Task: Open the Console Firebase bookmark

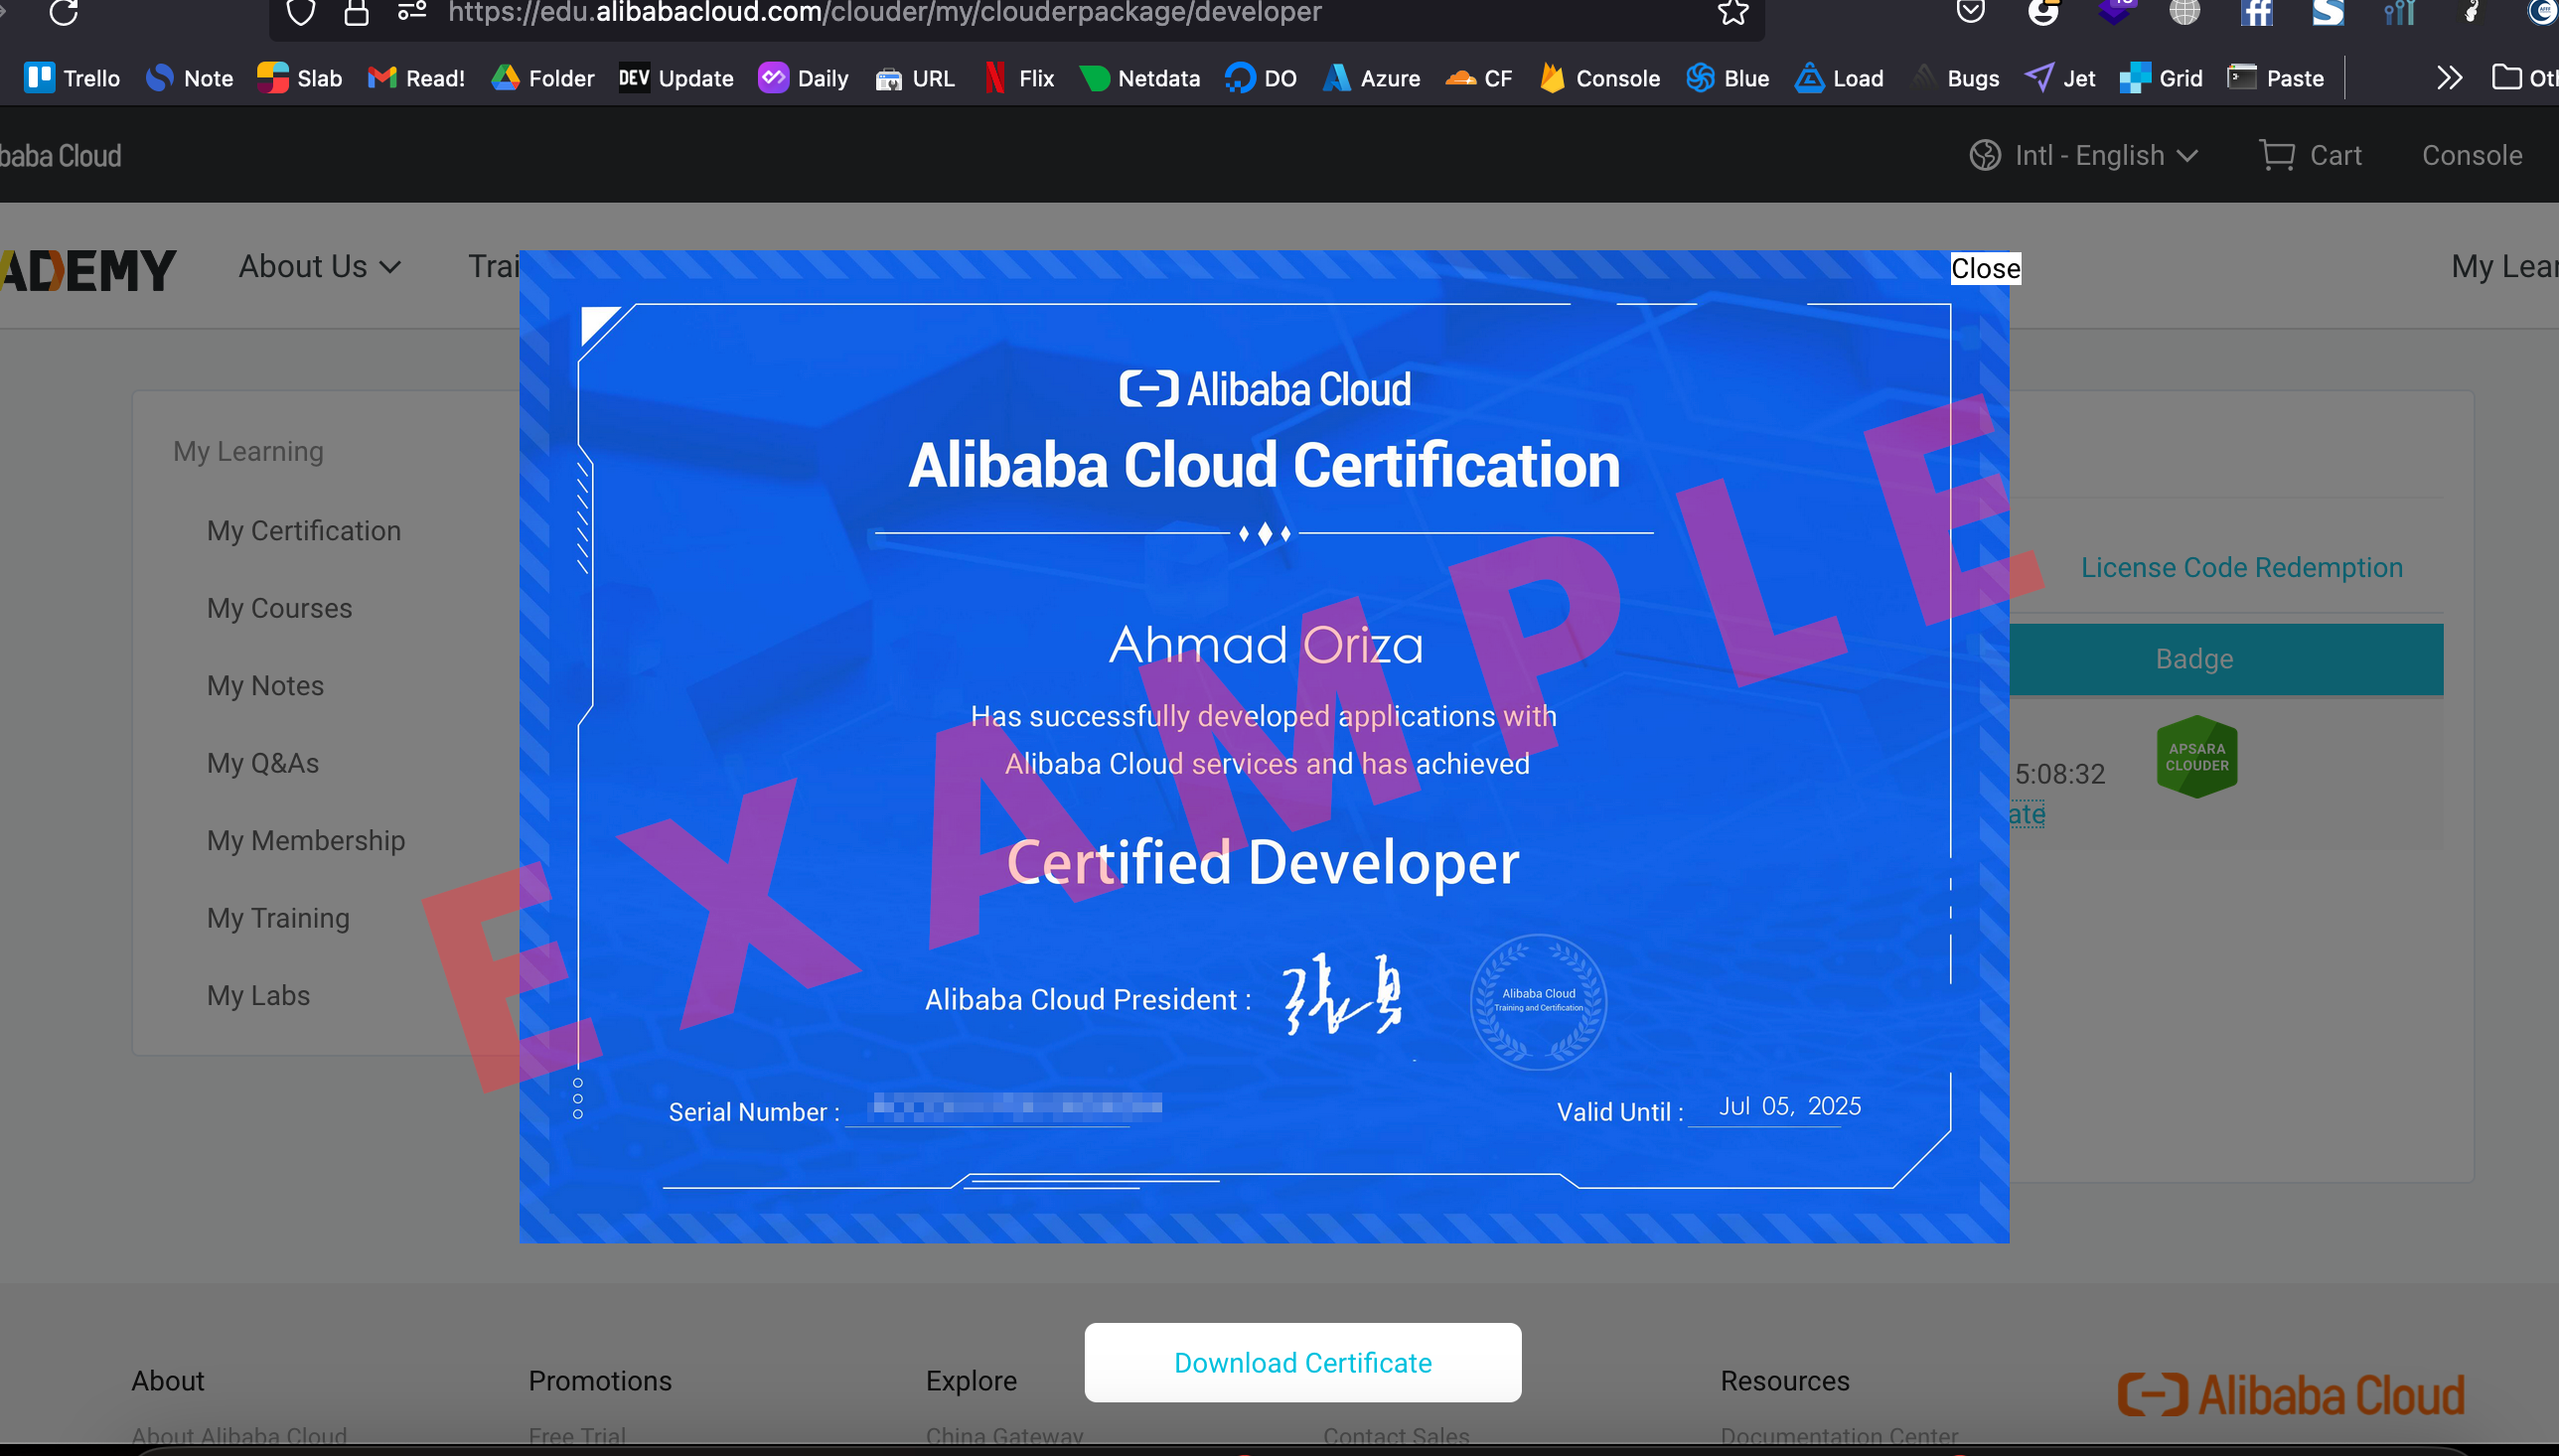Action: pyautogui.click(x=1599, y=78)
